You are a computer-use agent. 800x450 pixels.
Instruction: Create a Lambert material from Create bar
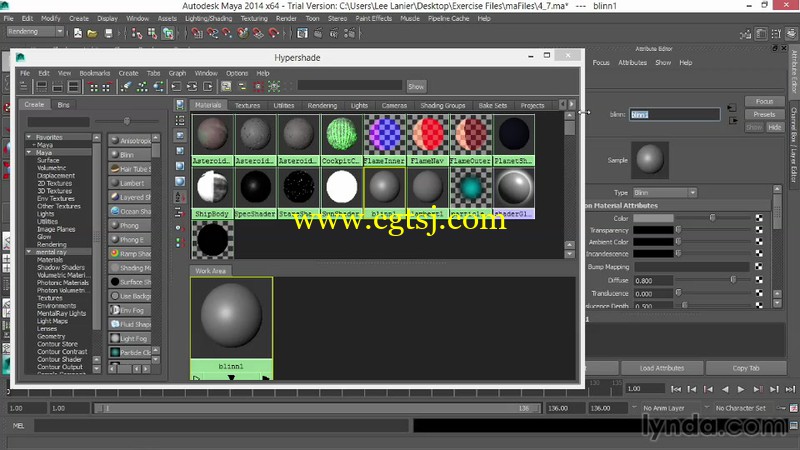tap(130, 183)
